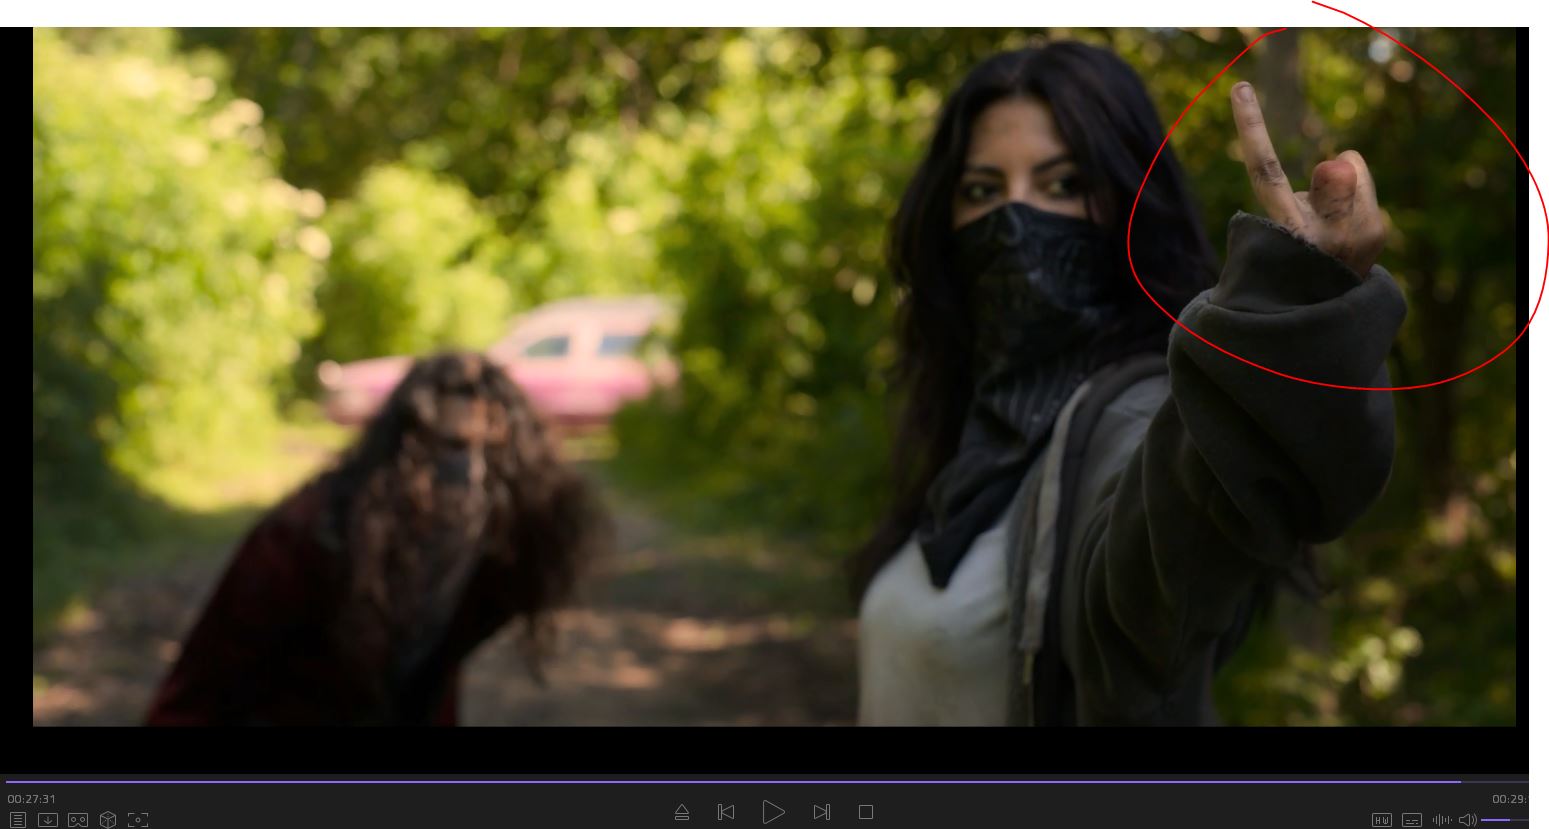Capture a frame with the screenshot icon
The height and width of the screenshot is (829, 1549).
click(138, 820)
